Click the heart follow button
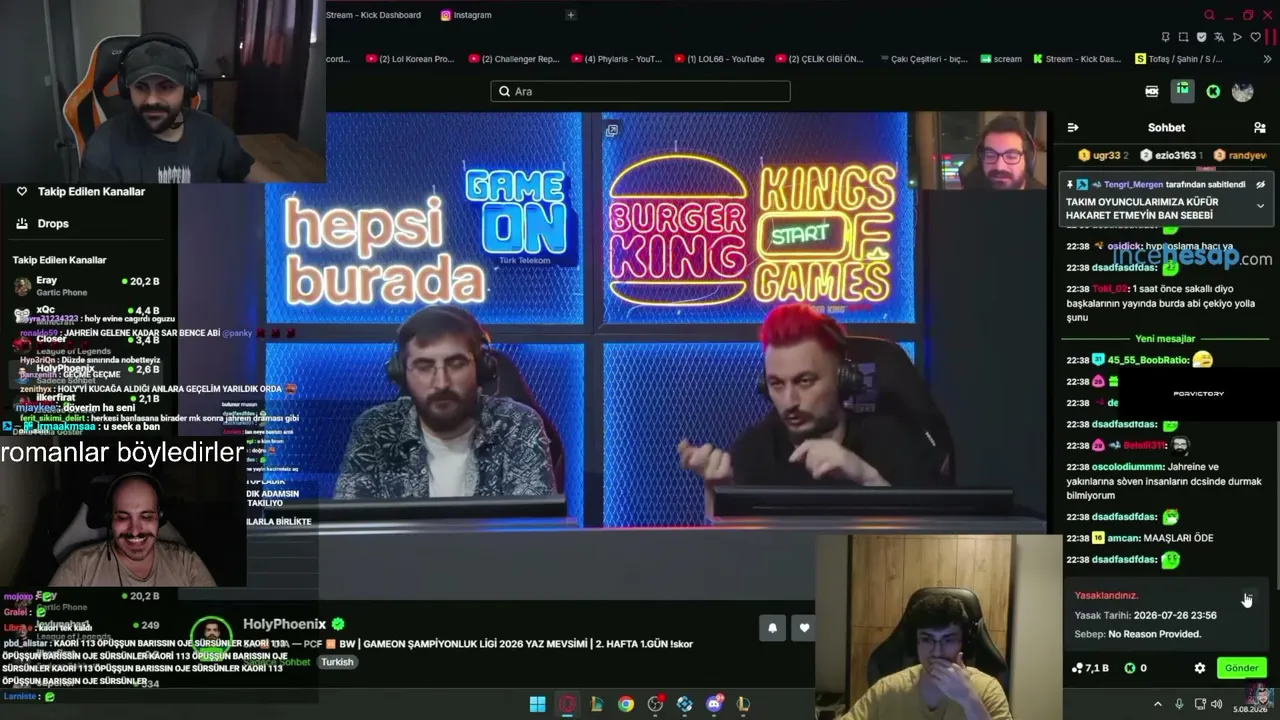This screenshot has height=720, width=1280. pos(804,627)
